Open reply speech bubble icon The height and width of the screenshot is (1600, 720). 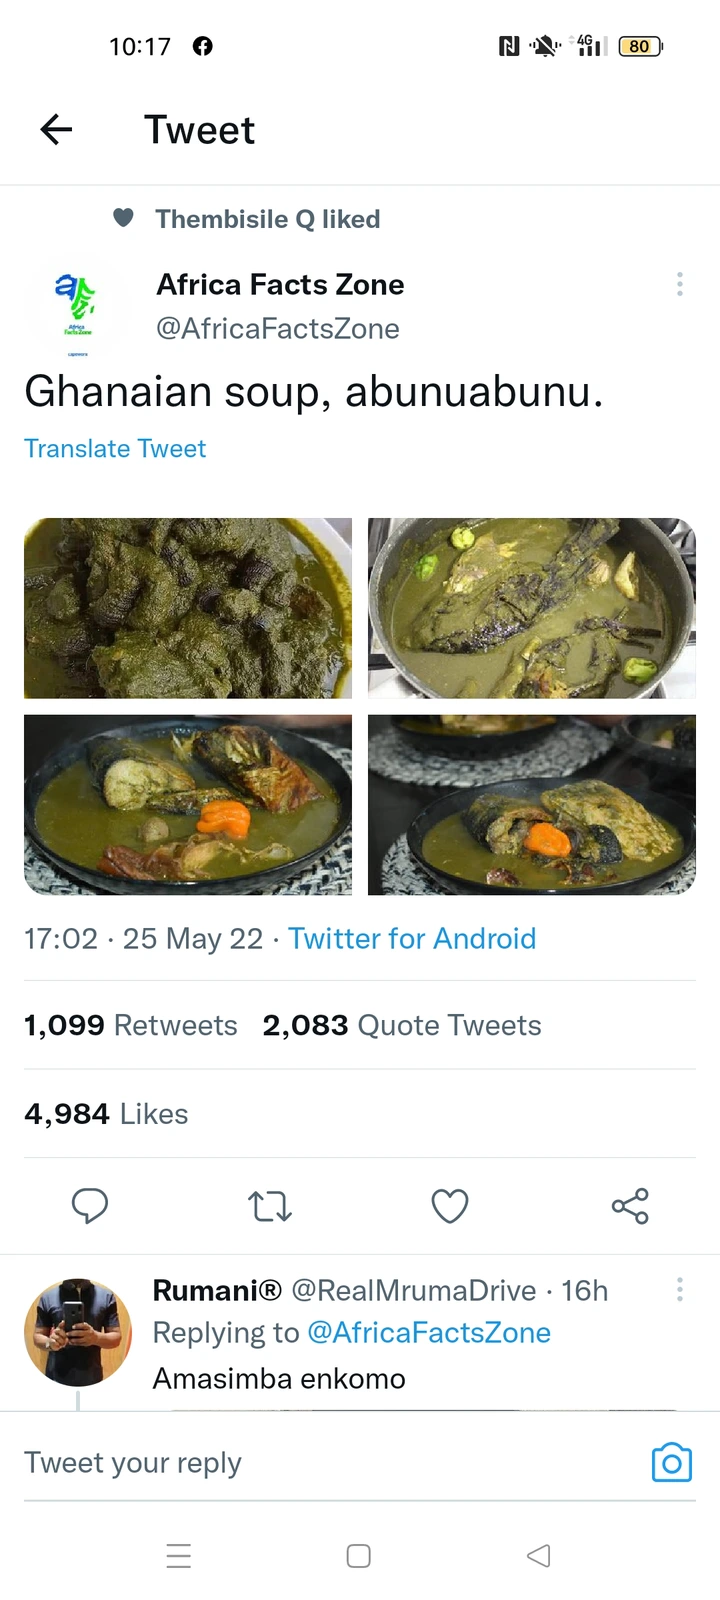(90, 1206)
